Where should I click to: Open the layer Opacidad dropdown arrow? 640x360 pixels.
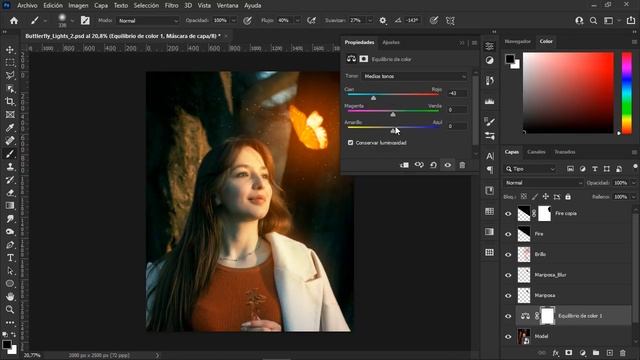(x=633, y=183)
